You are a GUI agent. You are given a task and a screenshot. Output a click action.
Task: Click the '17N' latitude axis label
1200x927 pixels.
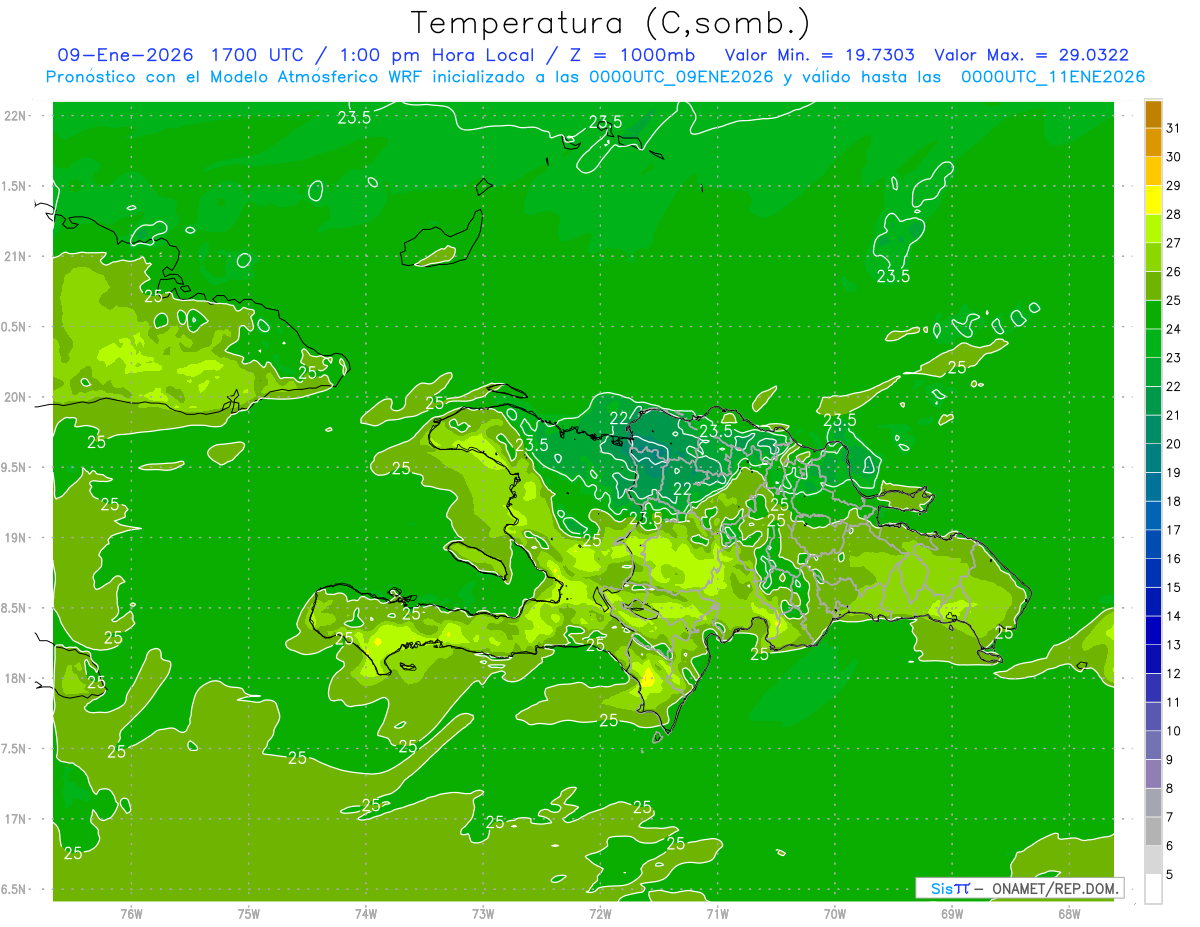coord(15,819)
